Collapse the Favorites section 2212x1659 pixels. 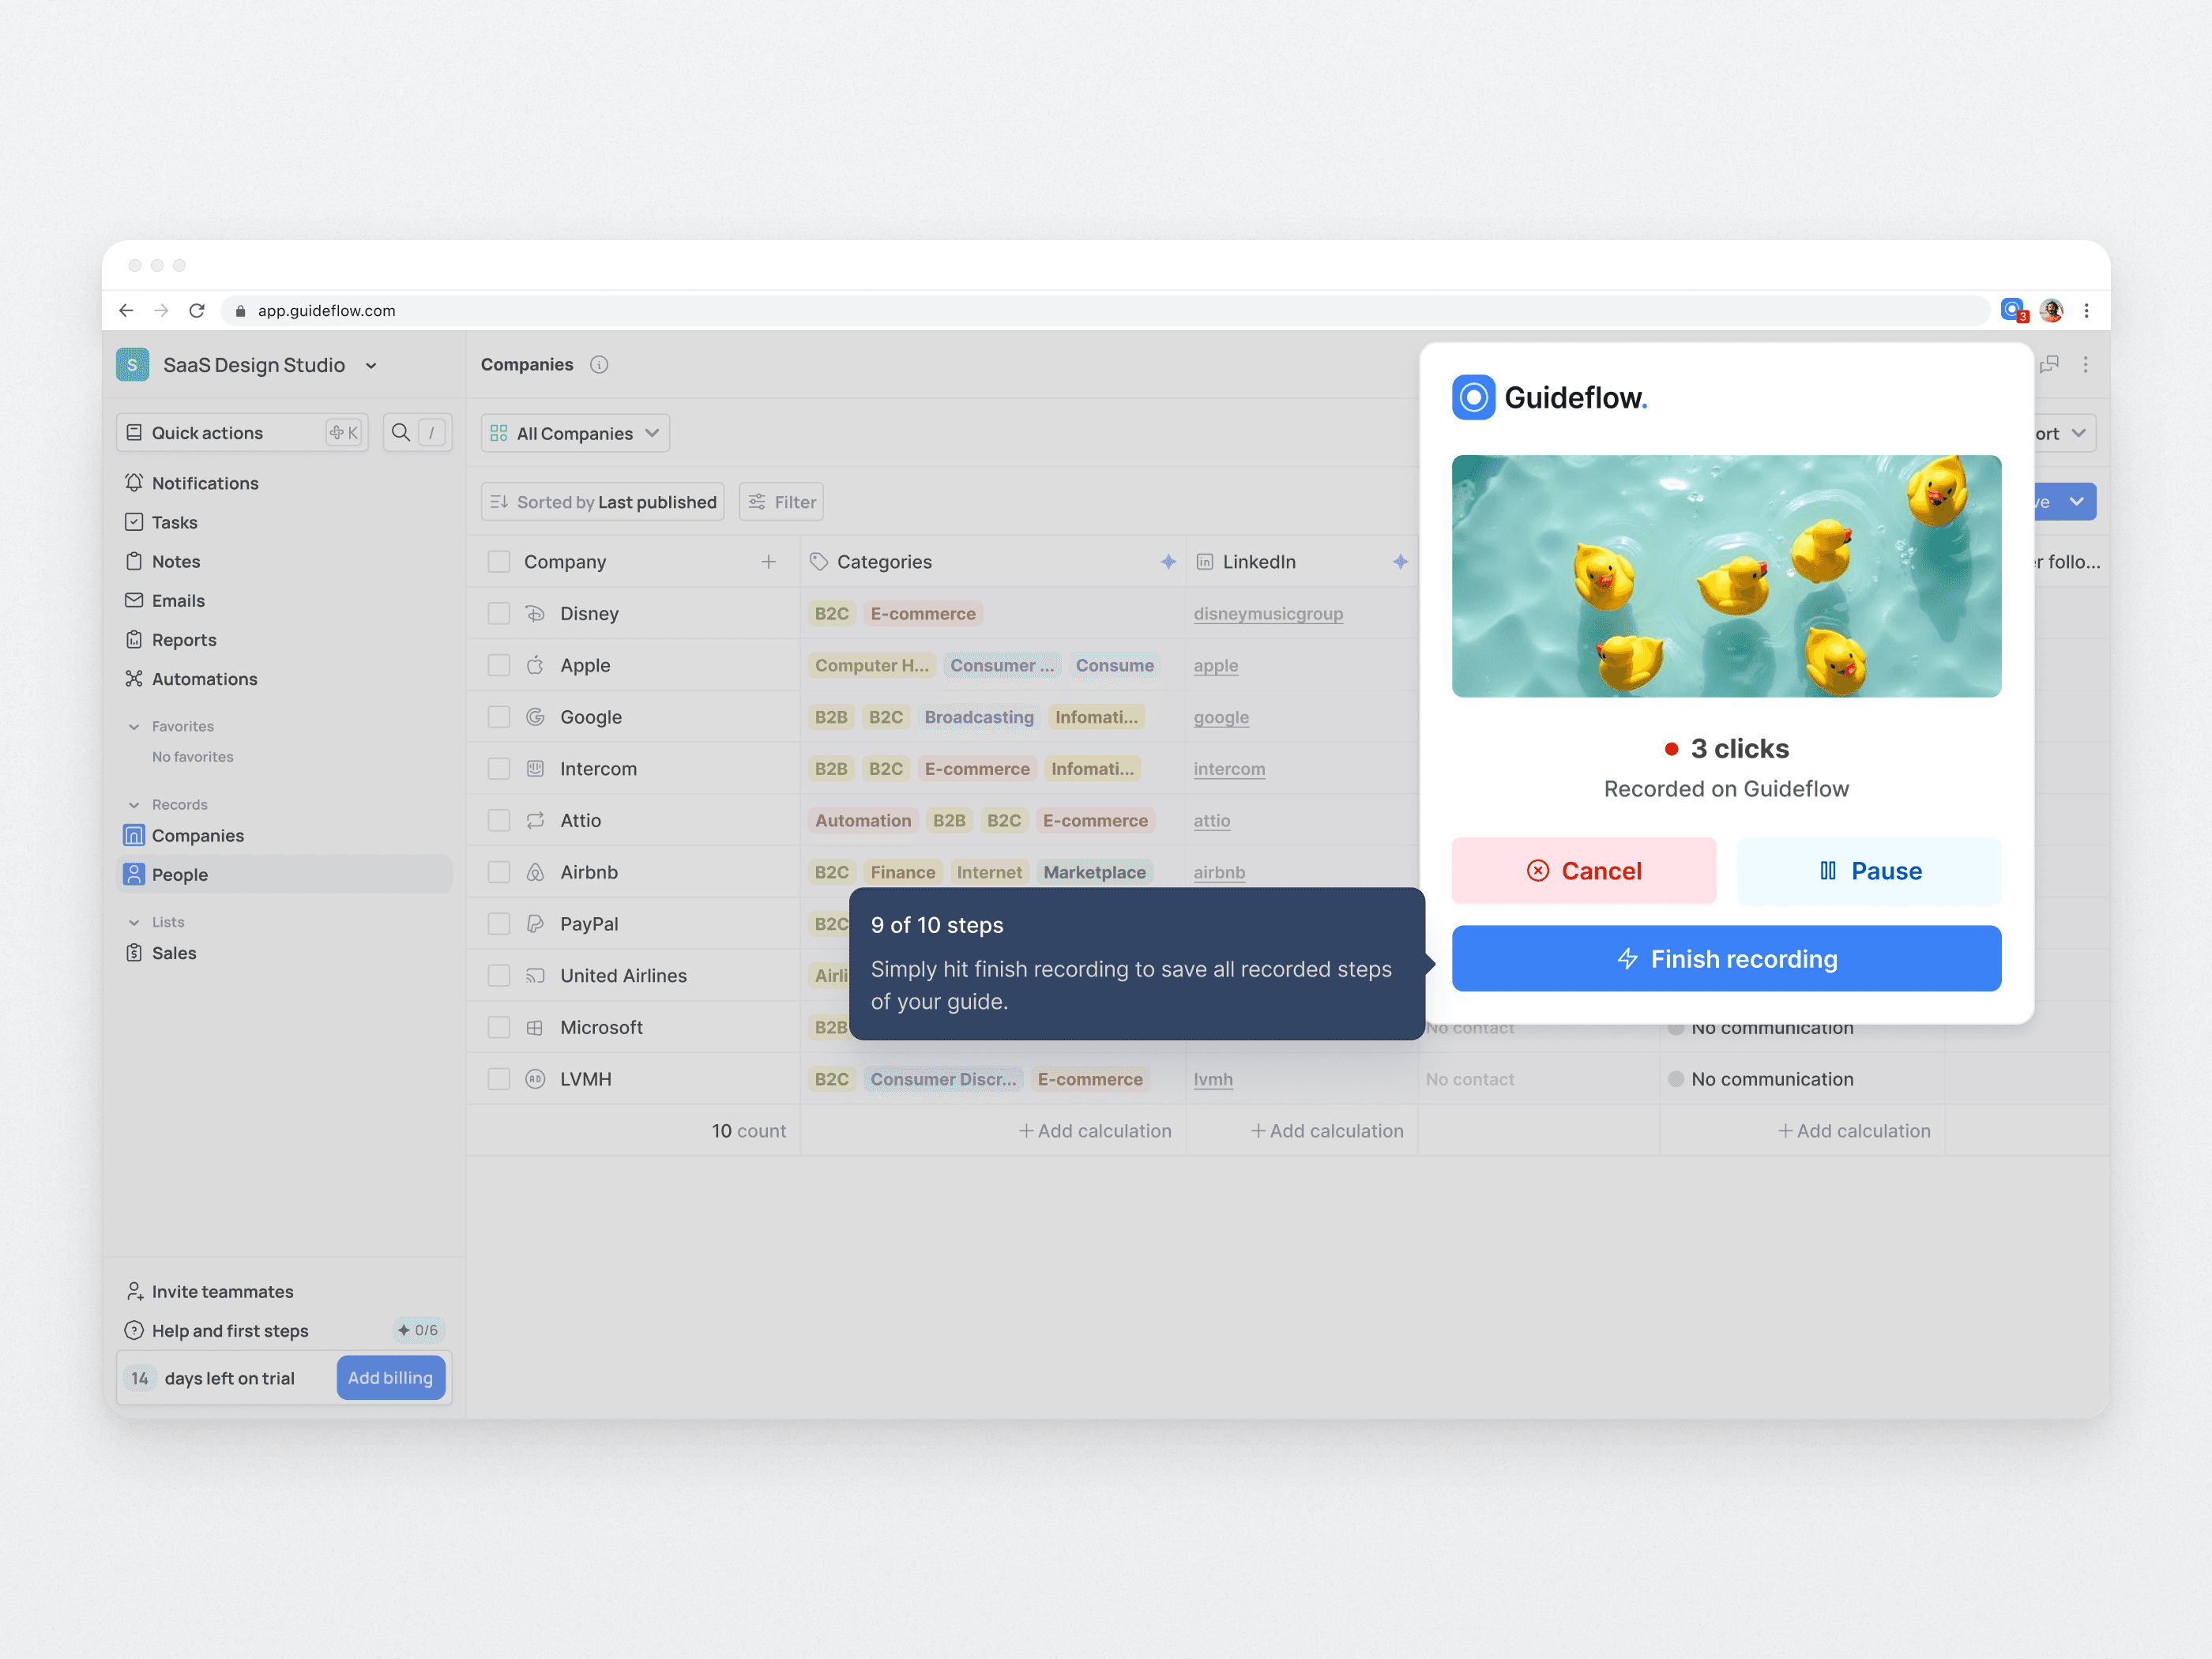134,727
